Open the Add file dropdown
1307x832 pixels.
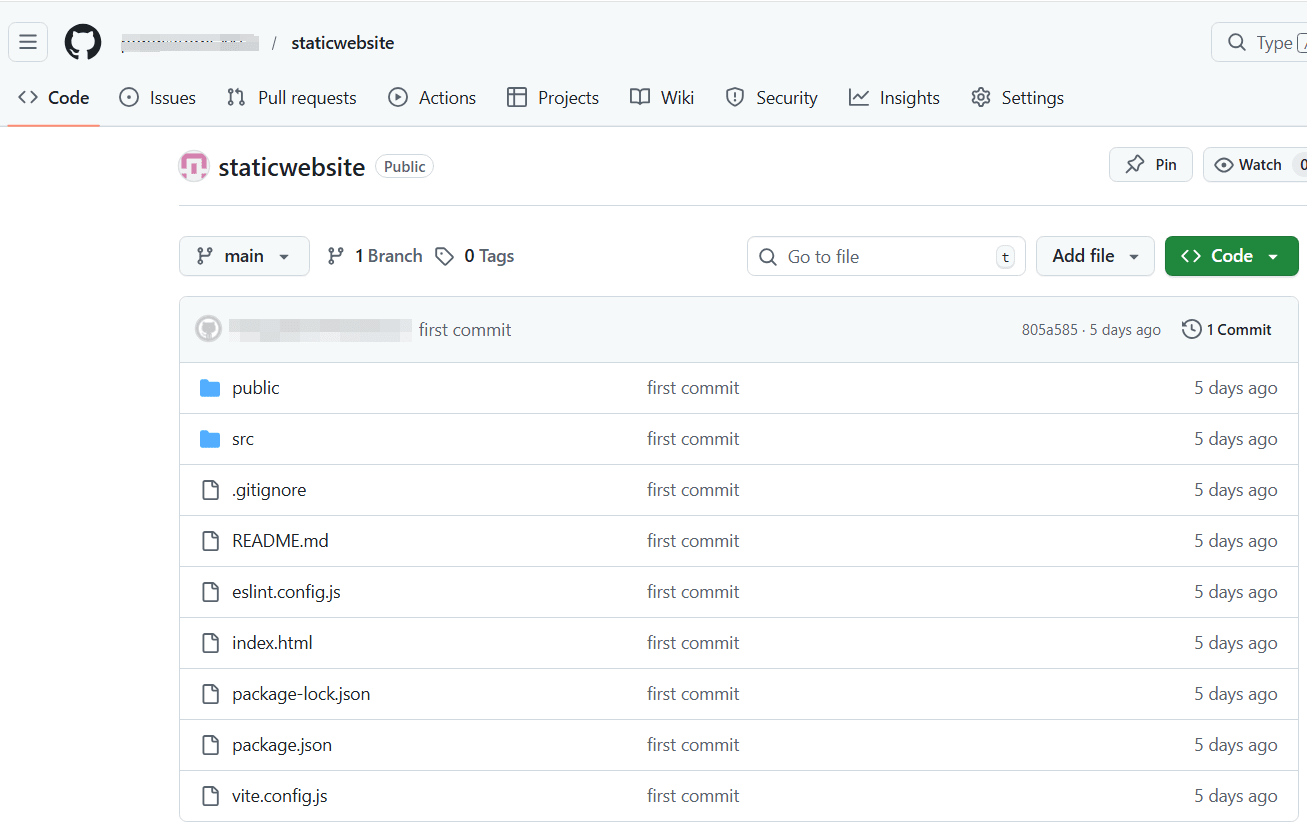[1095, 256]
